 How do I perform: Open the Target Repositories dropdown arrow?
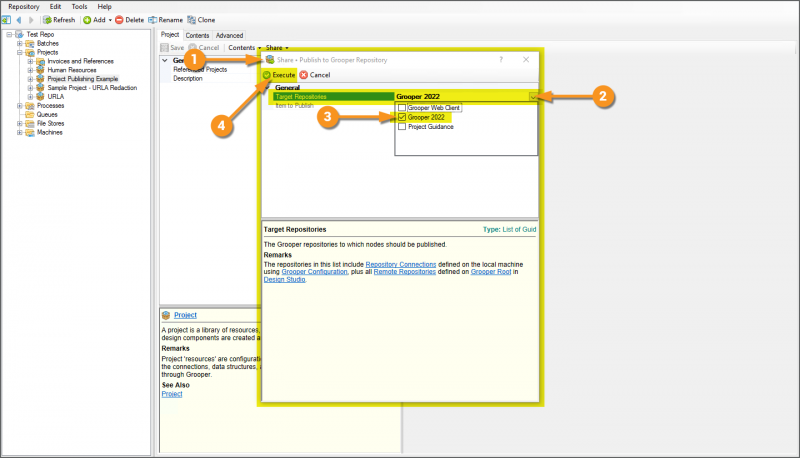[x=533, y=96]
